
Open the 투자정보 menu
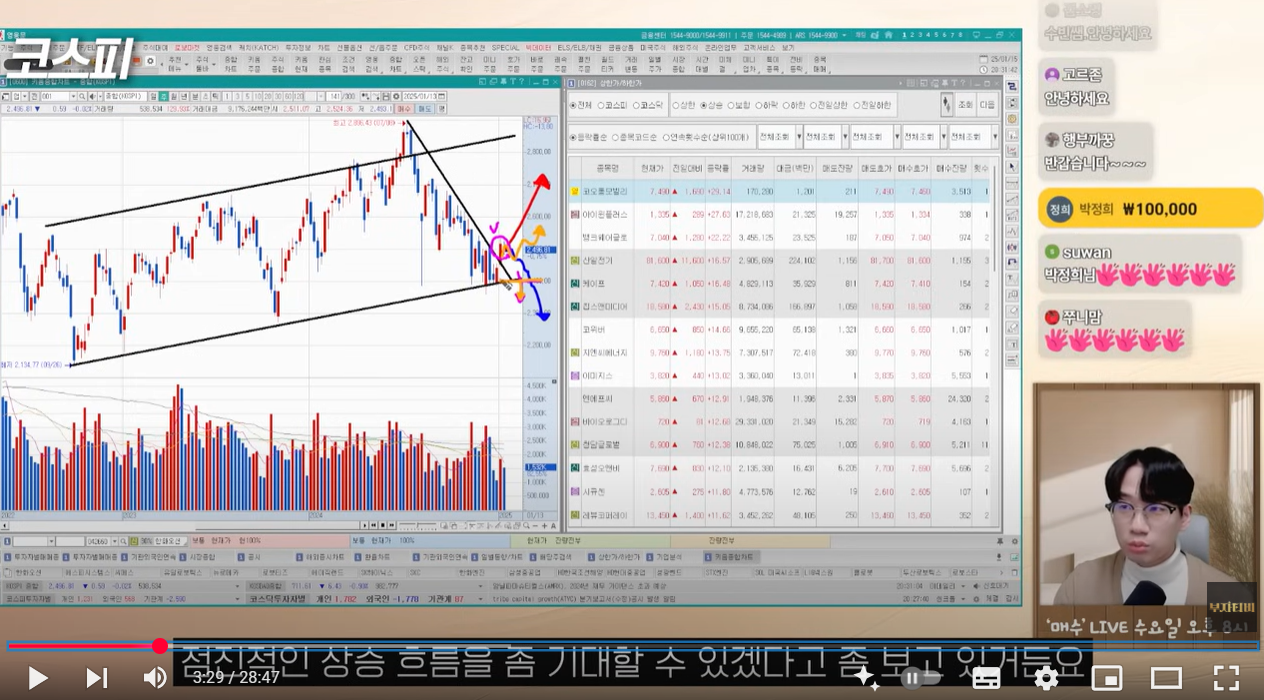[x=297, y=47]
